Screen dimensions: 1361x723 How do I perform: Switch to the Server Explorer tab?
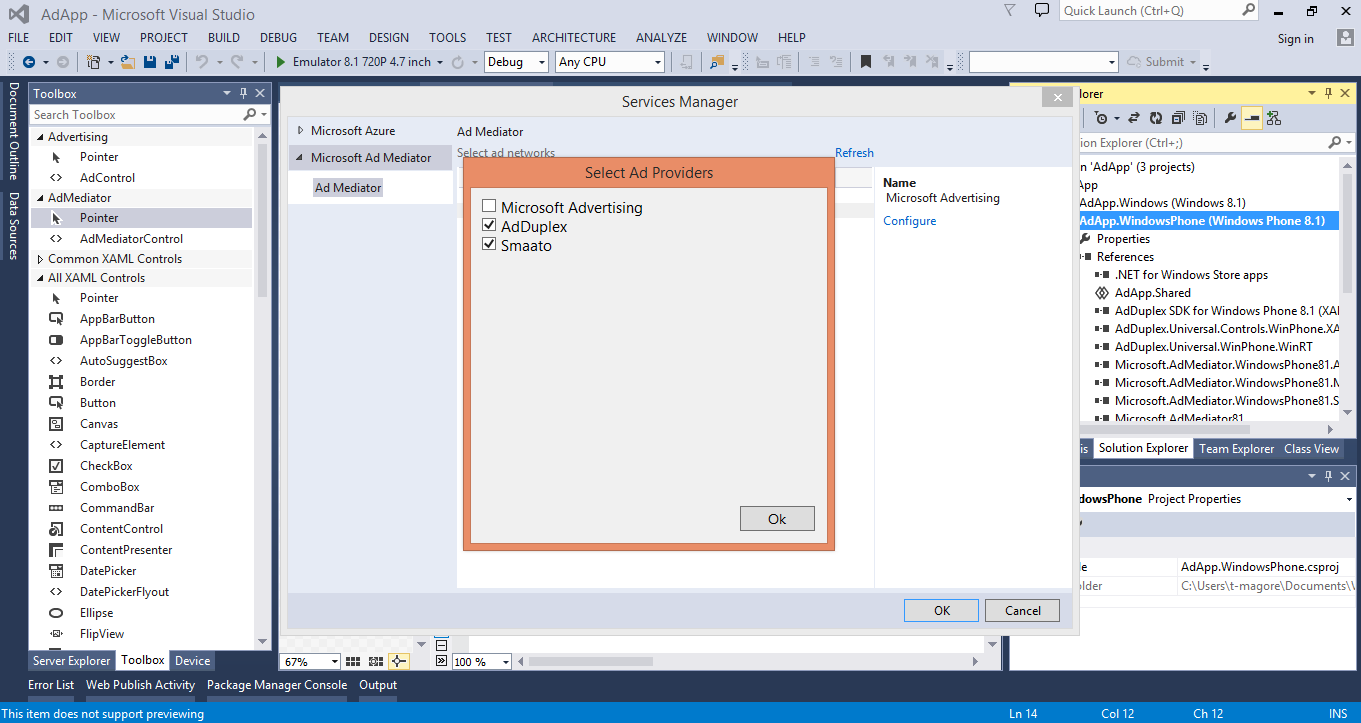pos(72,661)
